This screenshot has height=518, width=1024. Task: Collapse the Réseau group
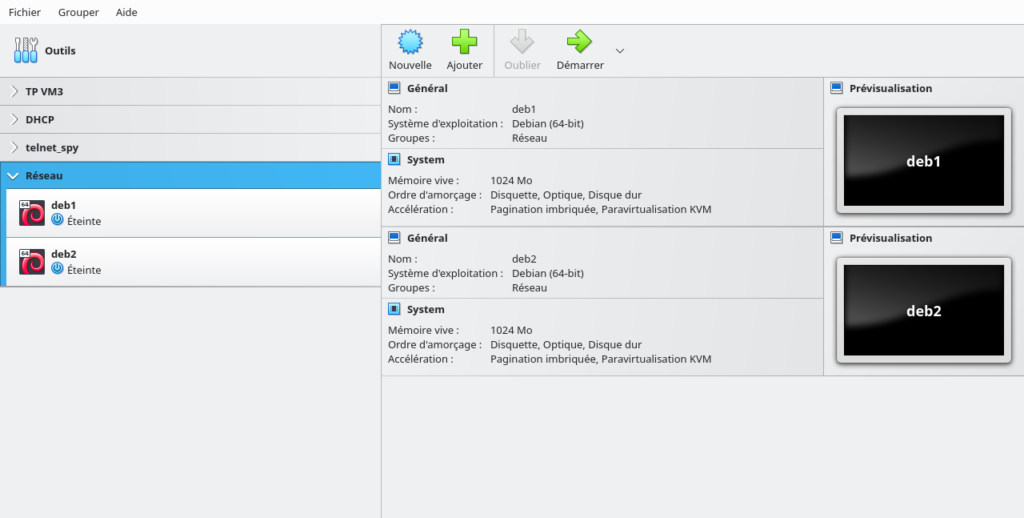(x=13, y=175)
